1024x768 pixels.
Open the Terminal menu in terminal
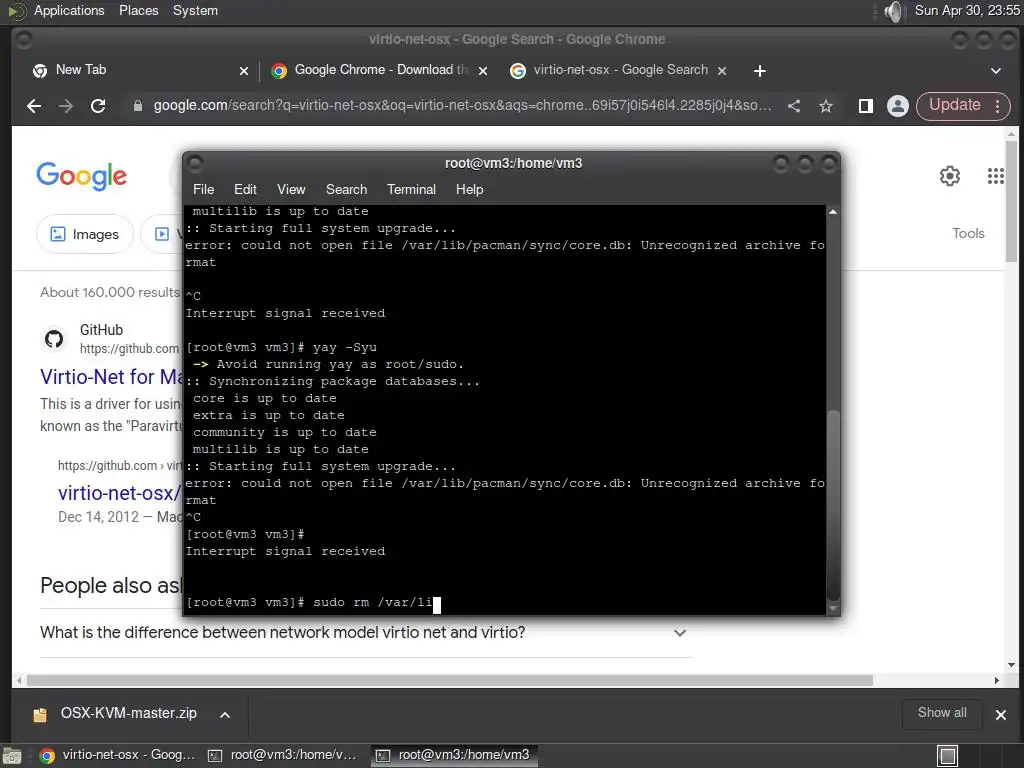[411, 189]
